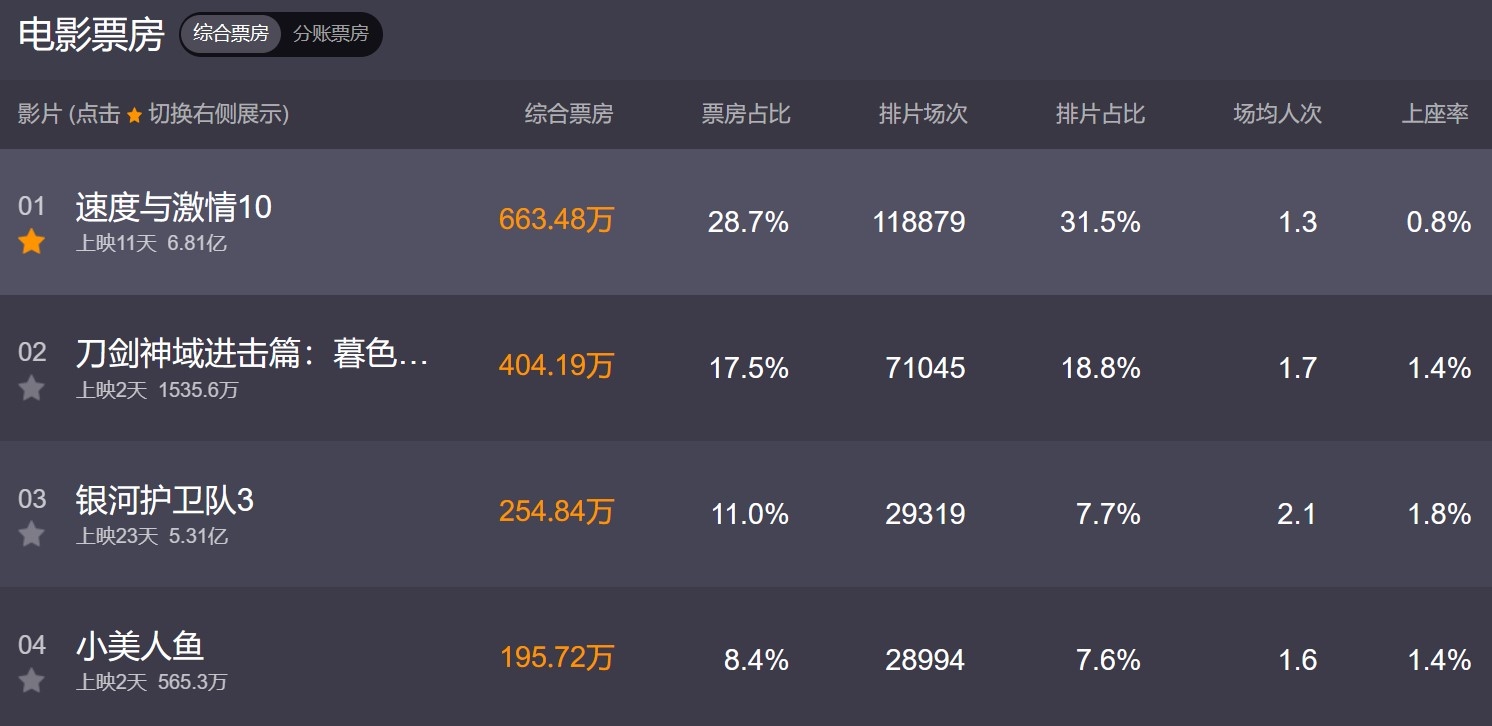Open the movie 刀剑神域进击篇：暮色…
This screenshot has height=726, width=1492.
252,354
